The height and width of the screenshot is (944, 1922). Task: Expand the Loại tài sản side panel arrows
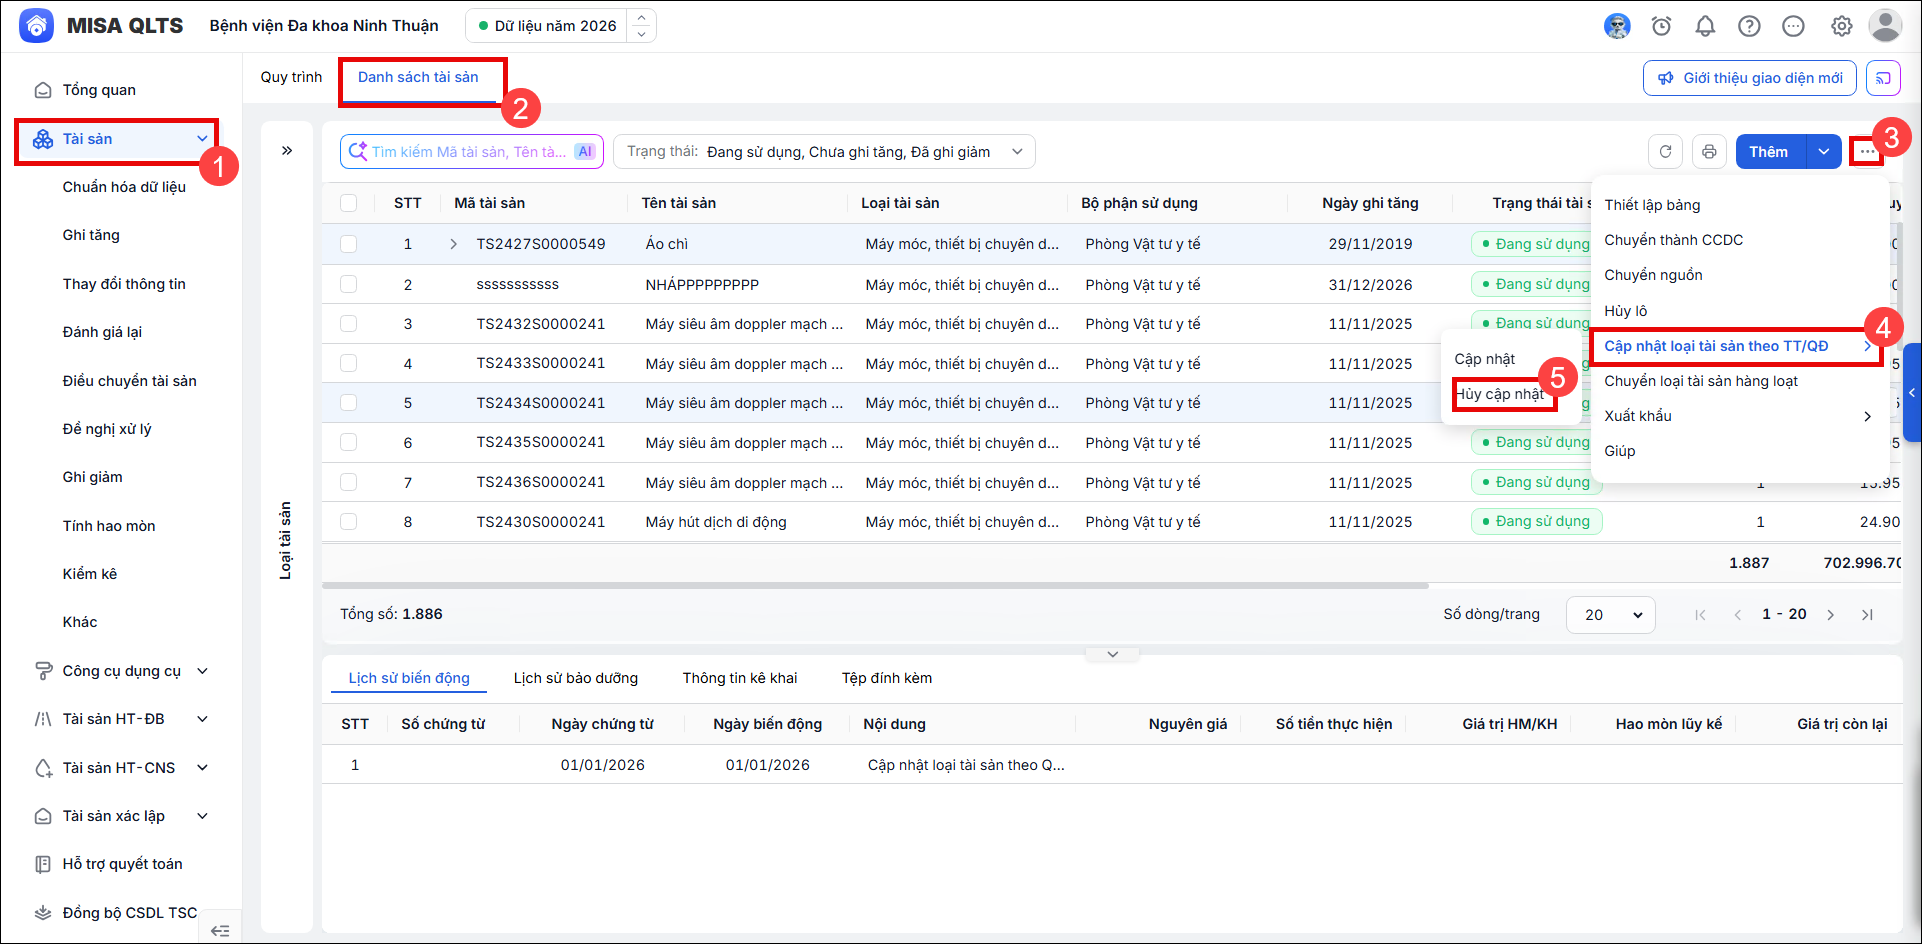[287, 151]
